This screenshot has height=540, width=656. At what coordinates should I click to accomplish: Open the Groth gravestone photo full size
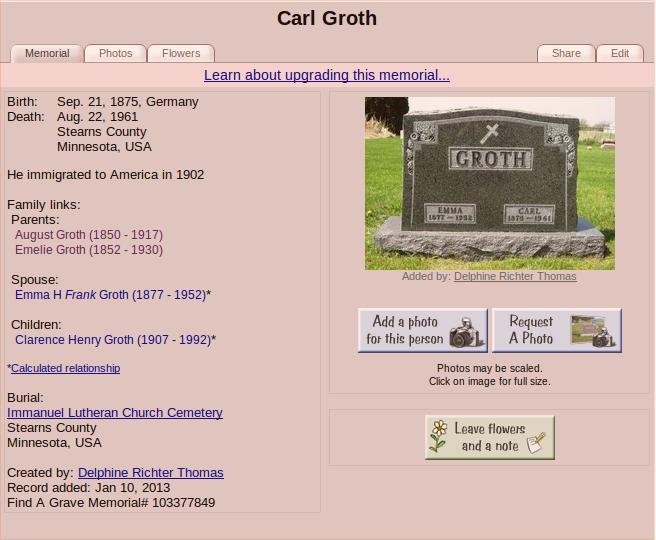click(489, 183)
